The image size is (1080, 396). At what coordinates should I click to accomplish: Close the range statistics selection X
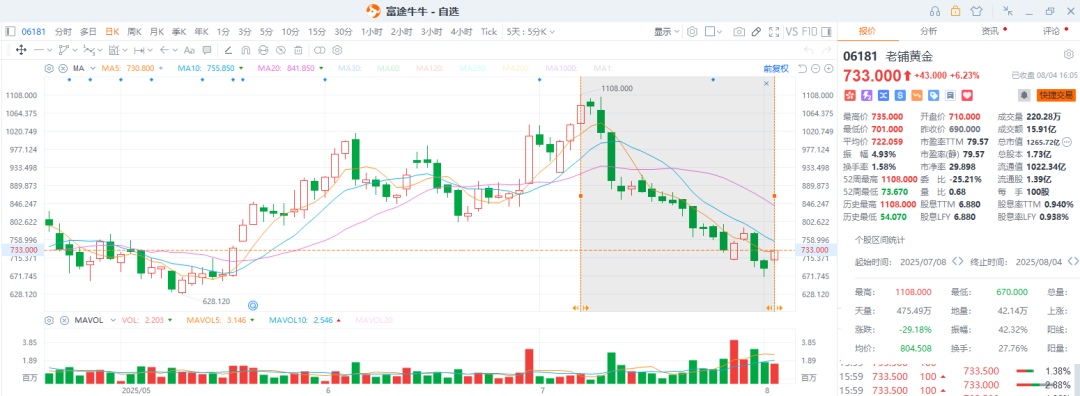pos(767,83)
